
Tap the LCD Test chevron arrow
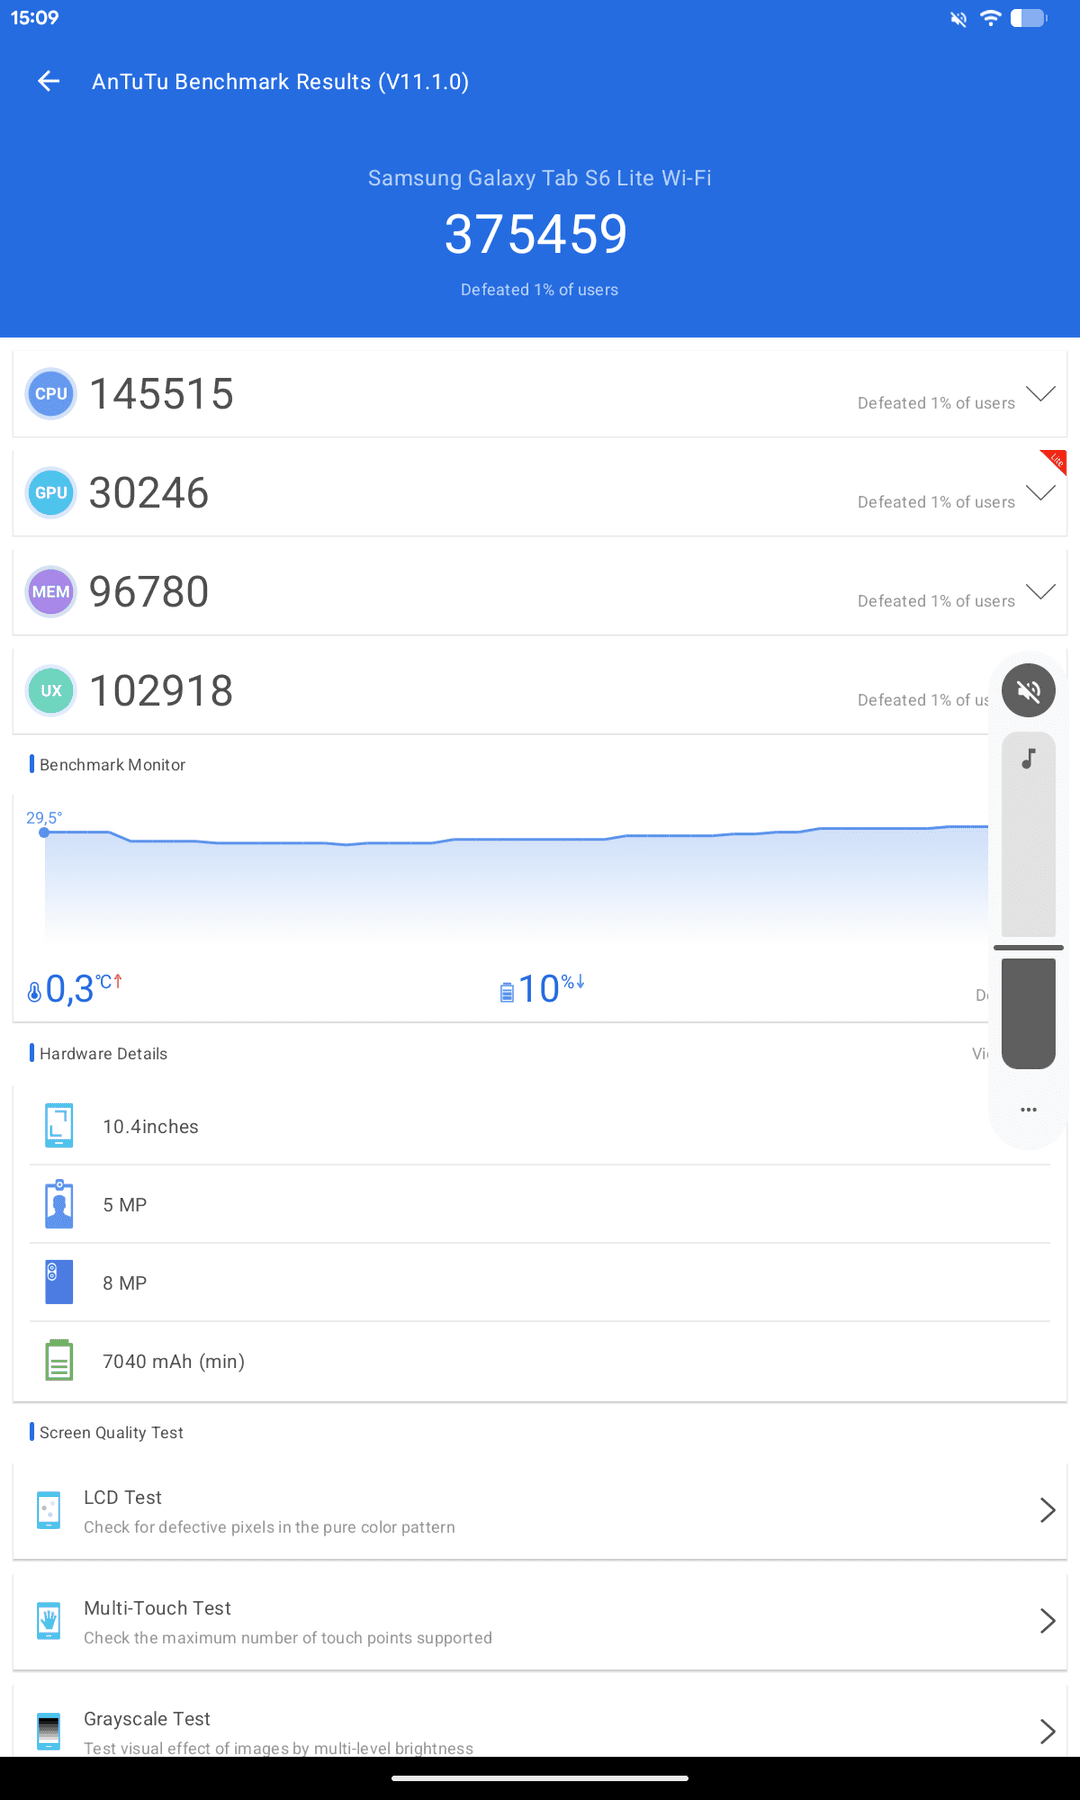coord(1047,1510)
